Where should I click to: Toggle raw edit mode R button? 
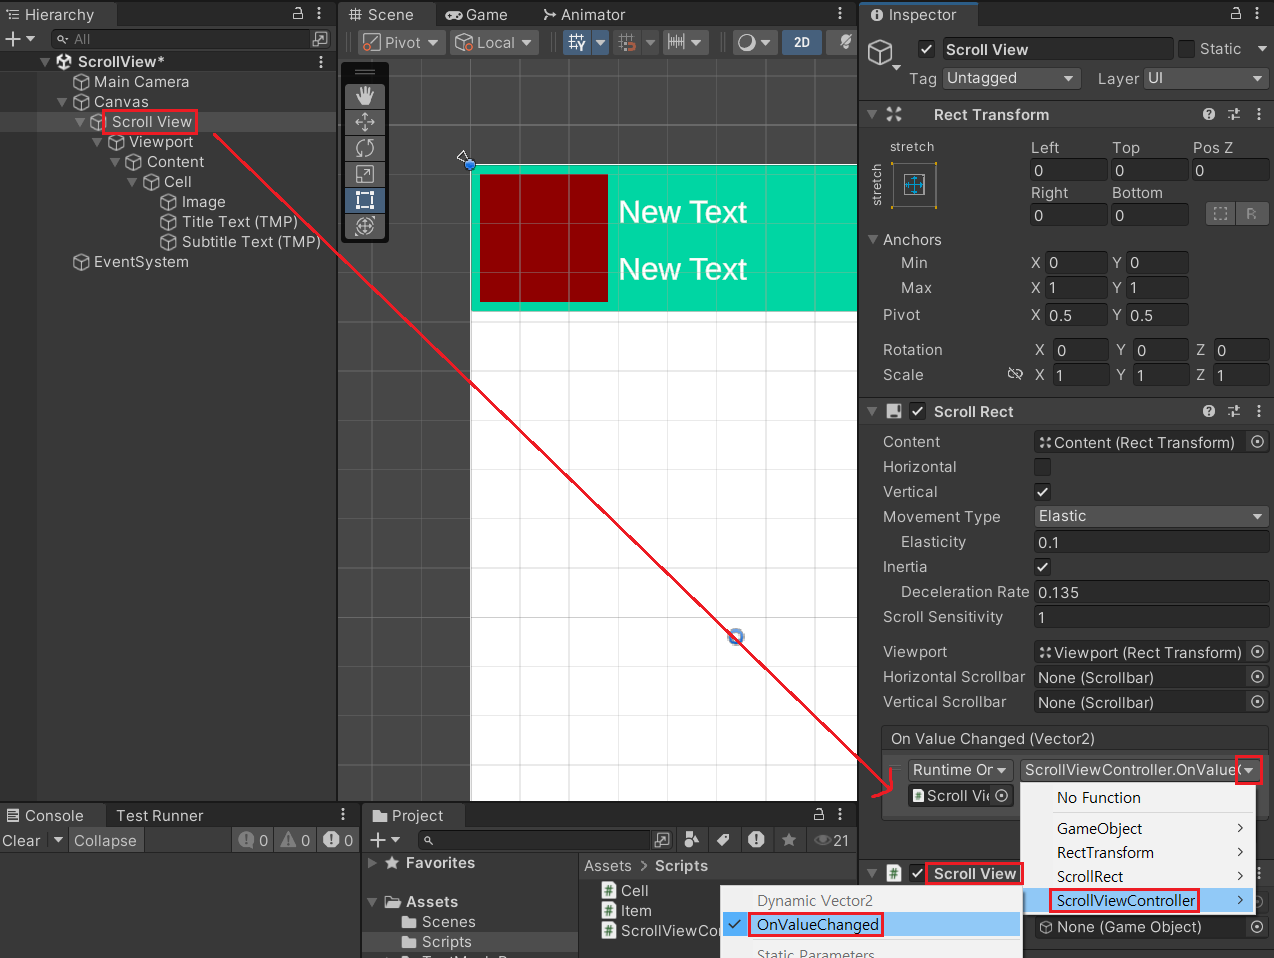(x=1251, y=213)
